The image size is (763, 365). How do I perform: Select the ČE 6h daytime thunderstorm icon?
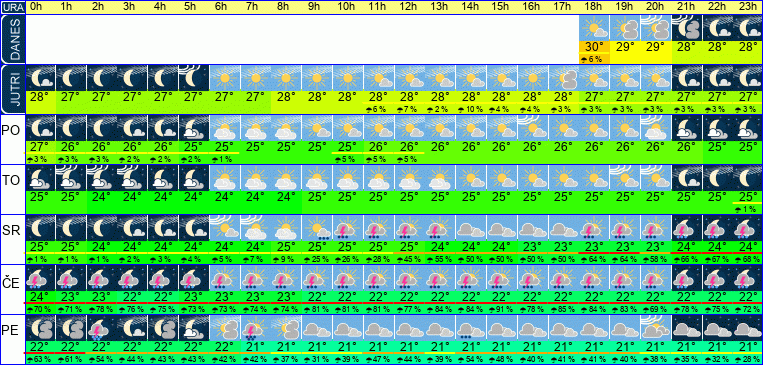tap(224, 278)
